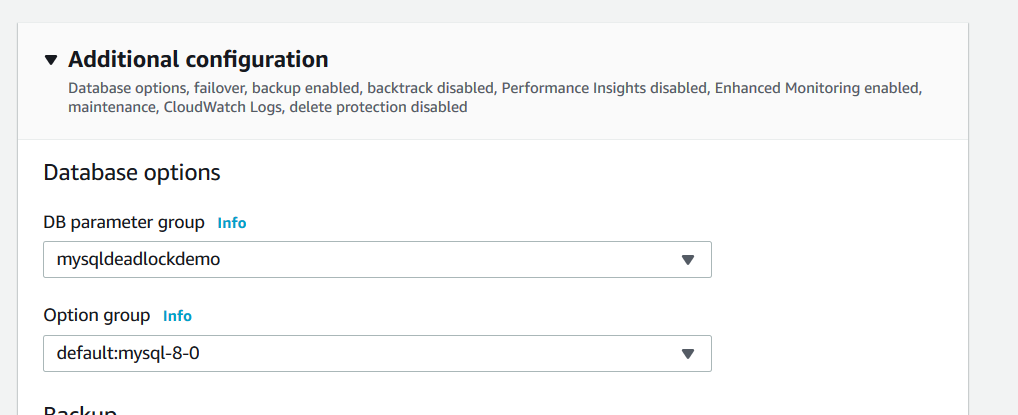Click the Database options section heading
This screenshot has height=415, width=1018.
tap(132, 172)
